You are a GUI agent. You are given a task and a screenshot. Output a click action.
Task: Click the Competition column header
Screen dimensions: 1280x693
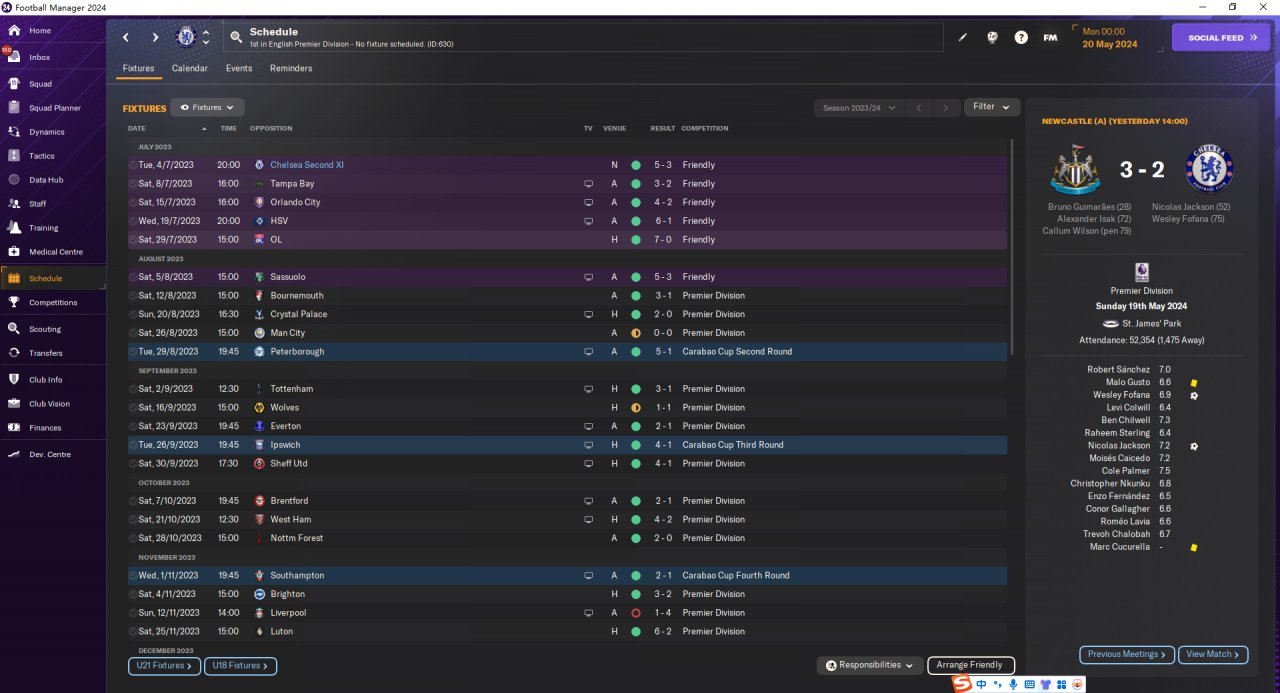pyautogui.click(x=705, y=129)
